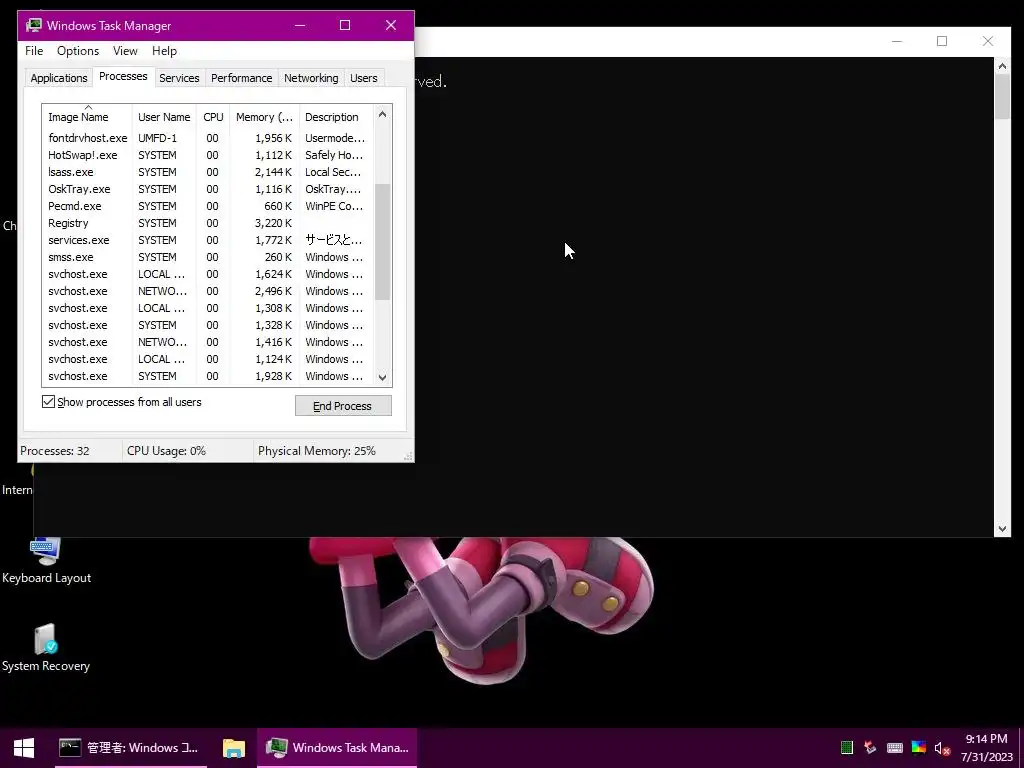Select svchost.exe using 2,496 K memory
This screenshot has width=1024, height=768.
(208, 291)
